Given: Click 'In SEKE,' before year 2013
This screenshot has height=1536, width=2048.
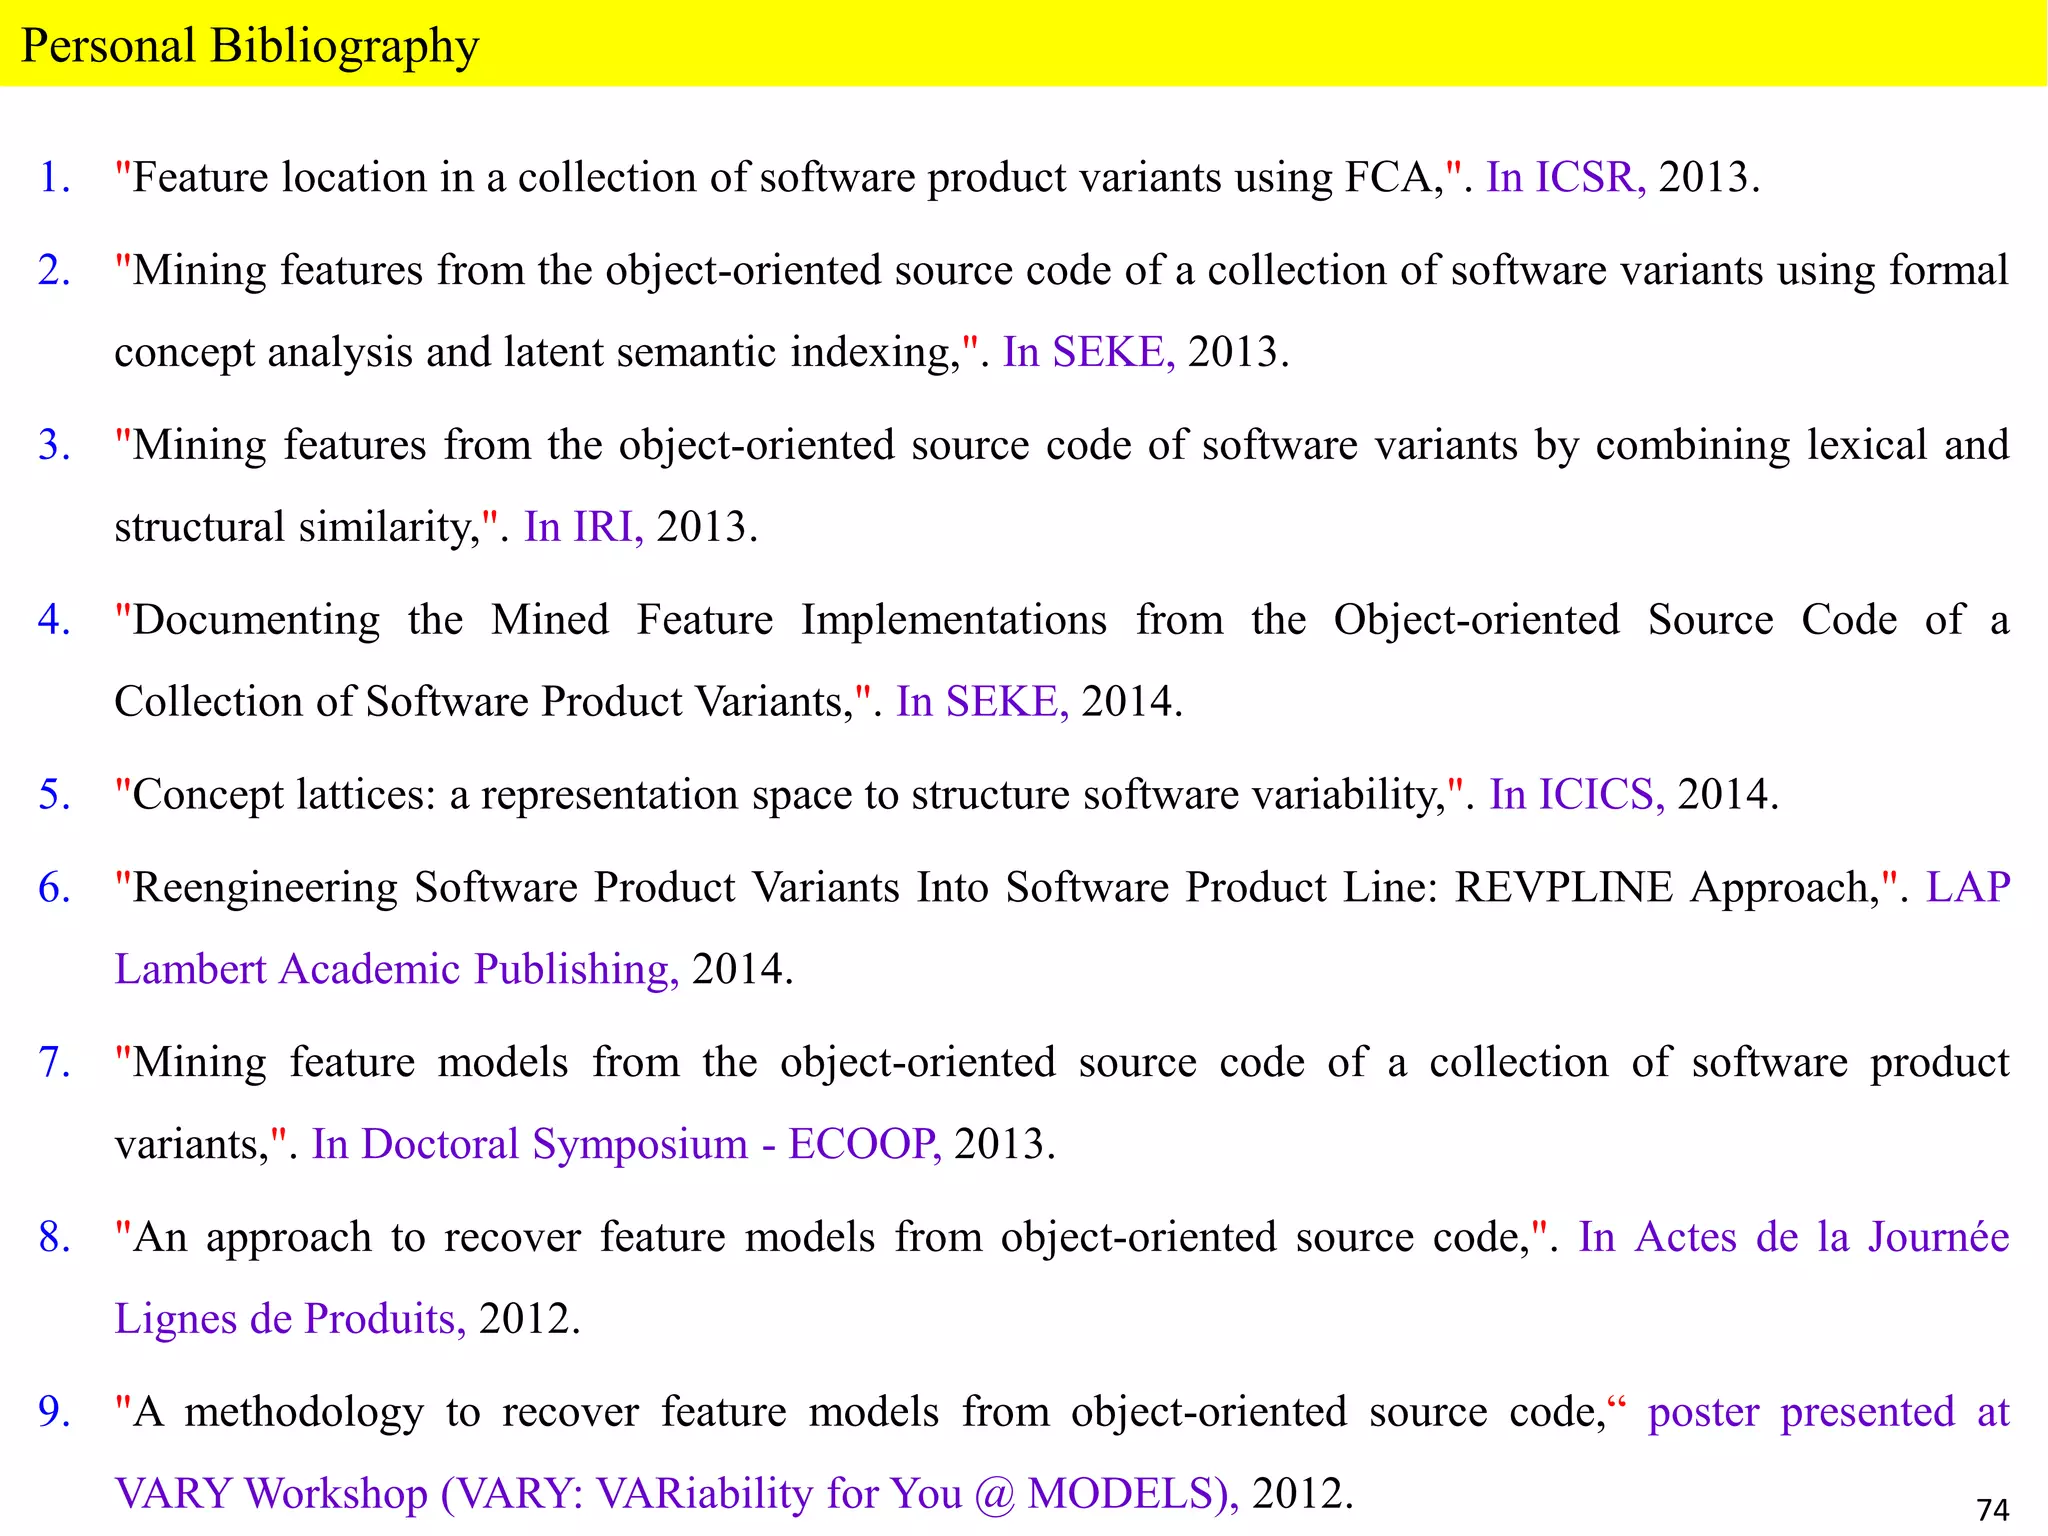Looking at the screenshot, I should 1089,352.
